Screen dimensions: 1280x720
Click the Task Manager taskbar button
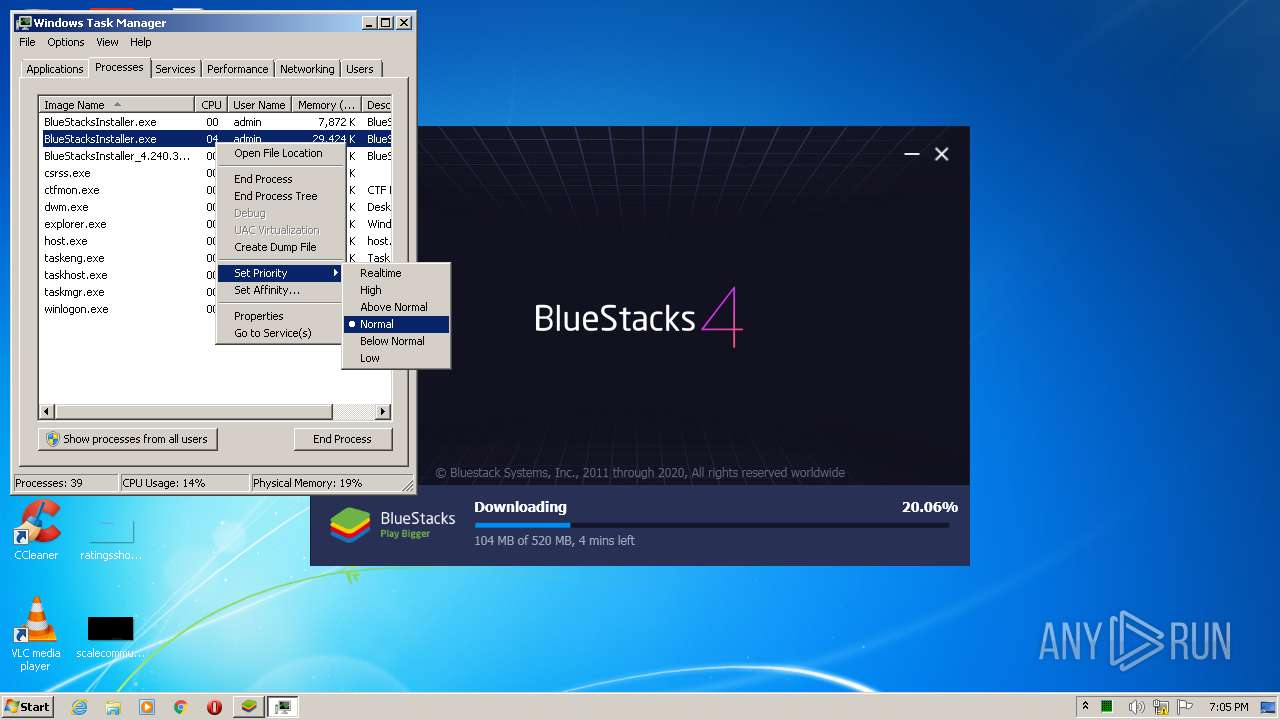[x=283, y=707]
